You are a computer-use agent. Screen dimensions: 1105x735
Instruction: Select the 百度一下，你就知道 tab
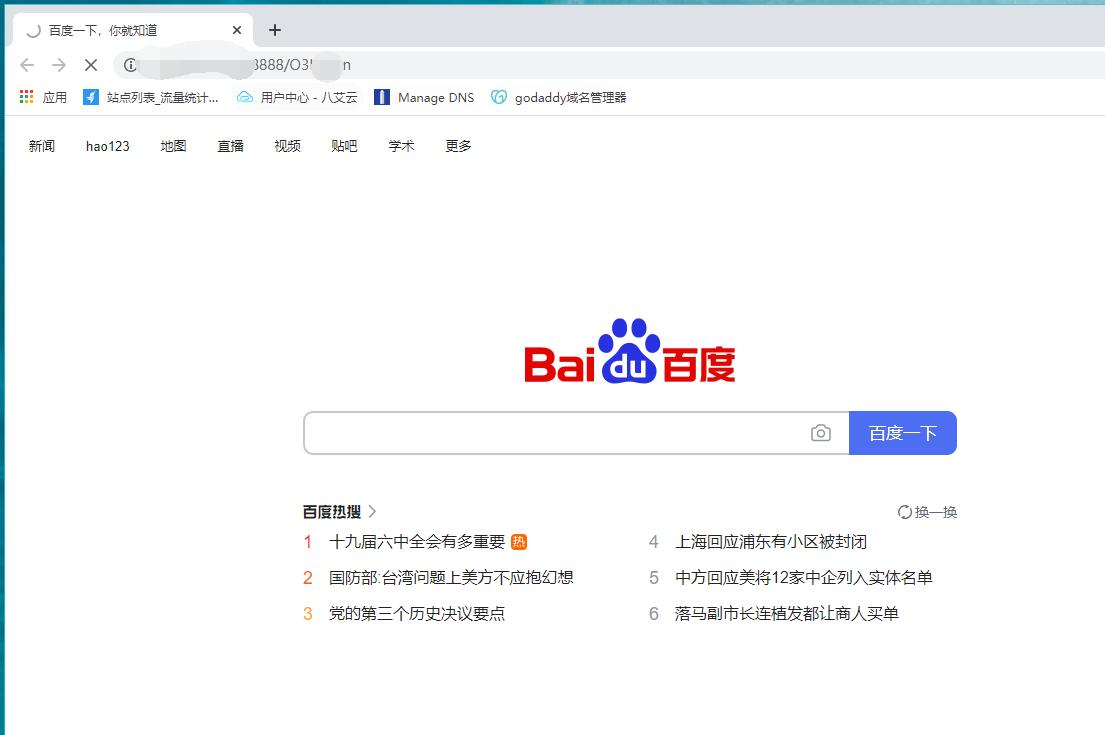point(132,30)
